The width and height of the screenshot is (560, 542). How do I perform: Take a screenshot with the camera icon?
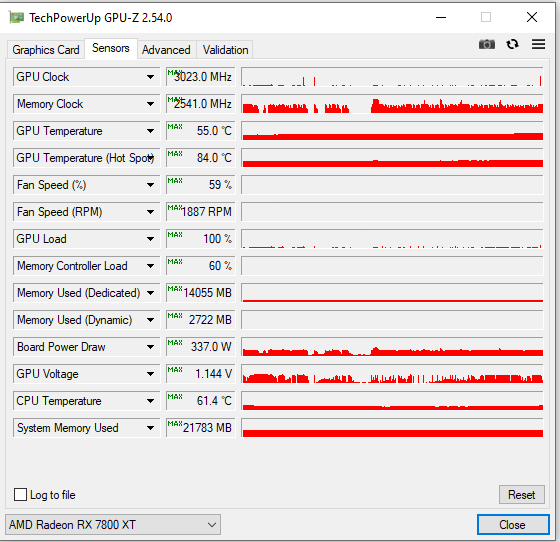487,44
